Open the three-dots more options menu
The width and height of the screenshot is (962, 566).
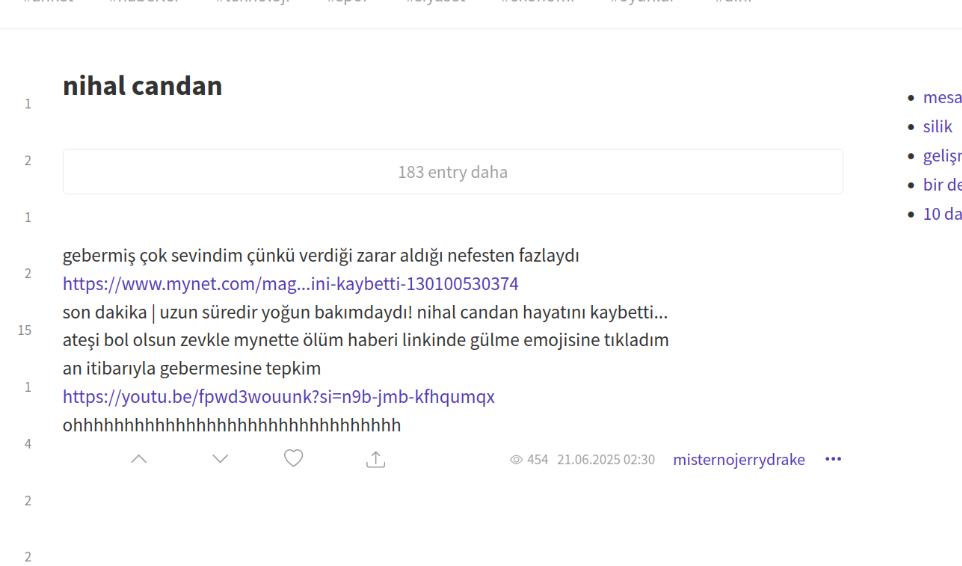pos(833,459)
